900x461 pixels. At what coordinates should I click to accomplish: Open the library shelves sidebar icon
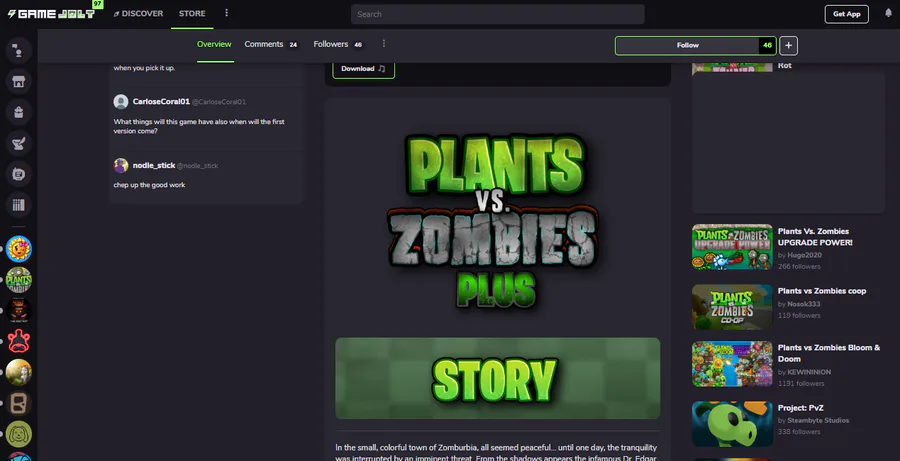click(x=18, y=205)
